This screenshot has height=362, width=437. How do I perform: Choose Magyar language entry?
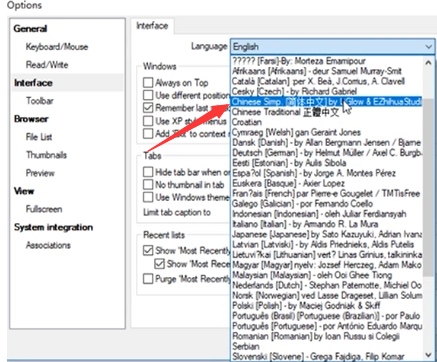pyautogui.click(x=327, y=265)
